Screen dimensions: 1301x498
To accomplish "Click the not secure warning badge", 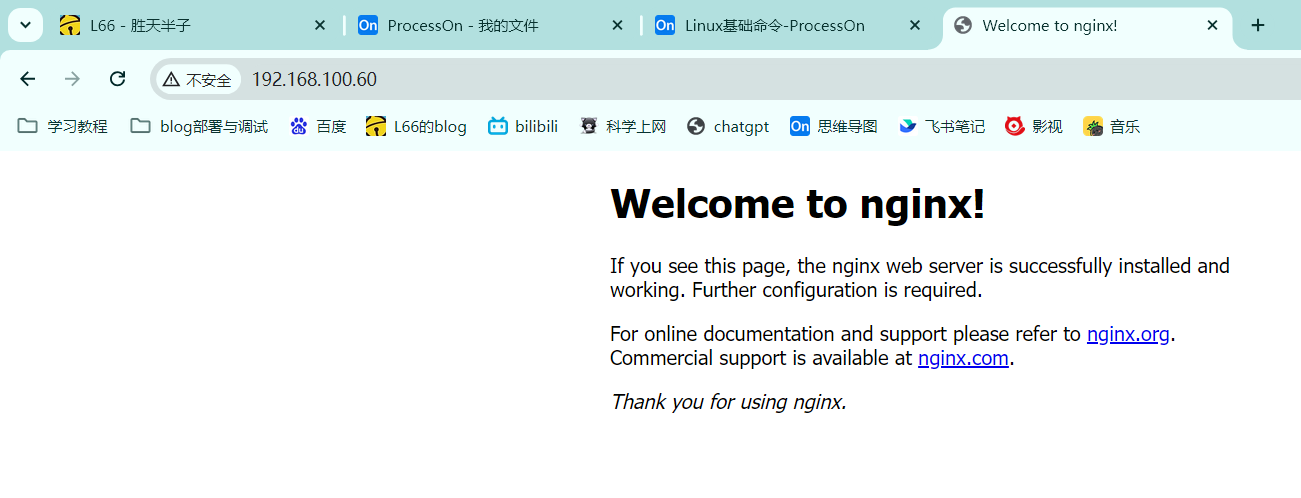I will coord(198,80).
